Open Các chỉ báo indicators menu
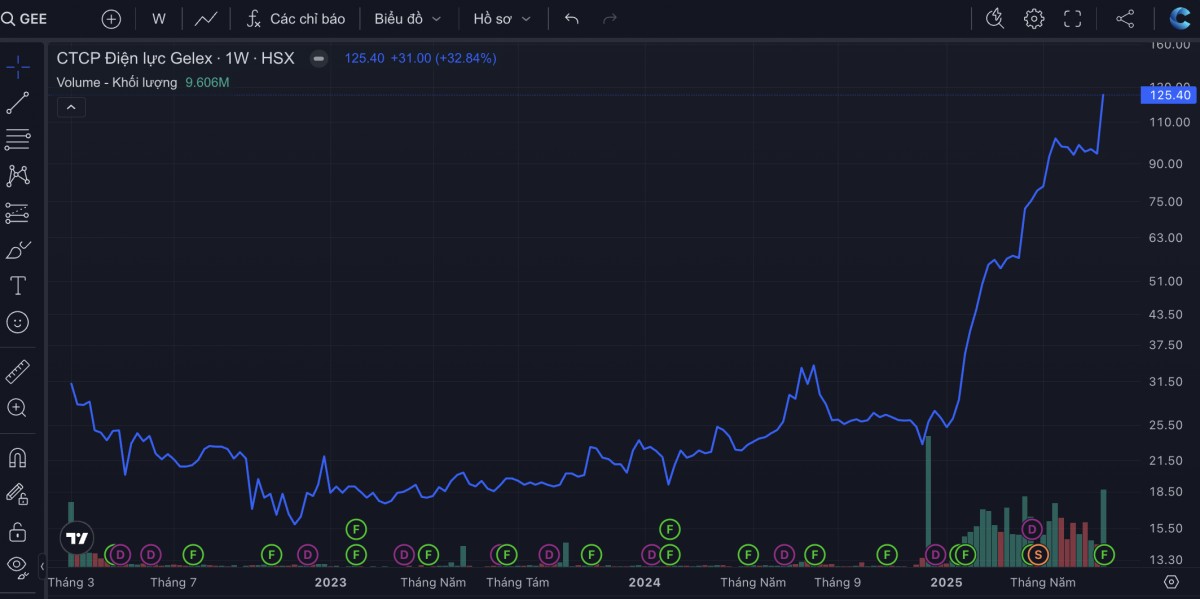 coord(296,19)
